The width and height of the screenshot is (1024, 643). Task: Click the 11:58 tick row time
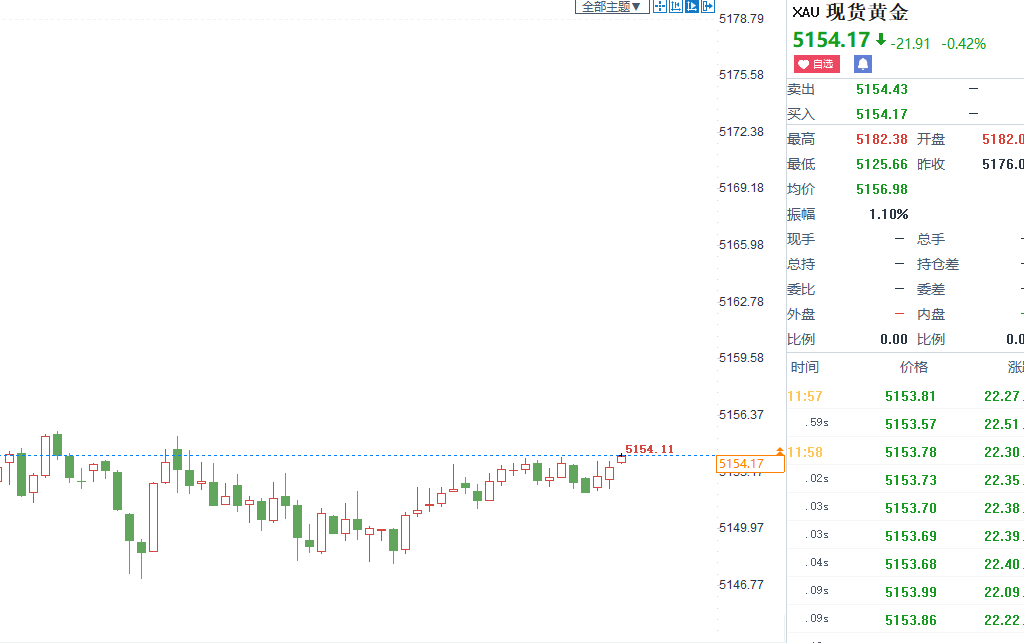click(805, 452)
